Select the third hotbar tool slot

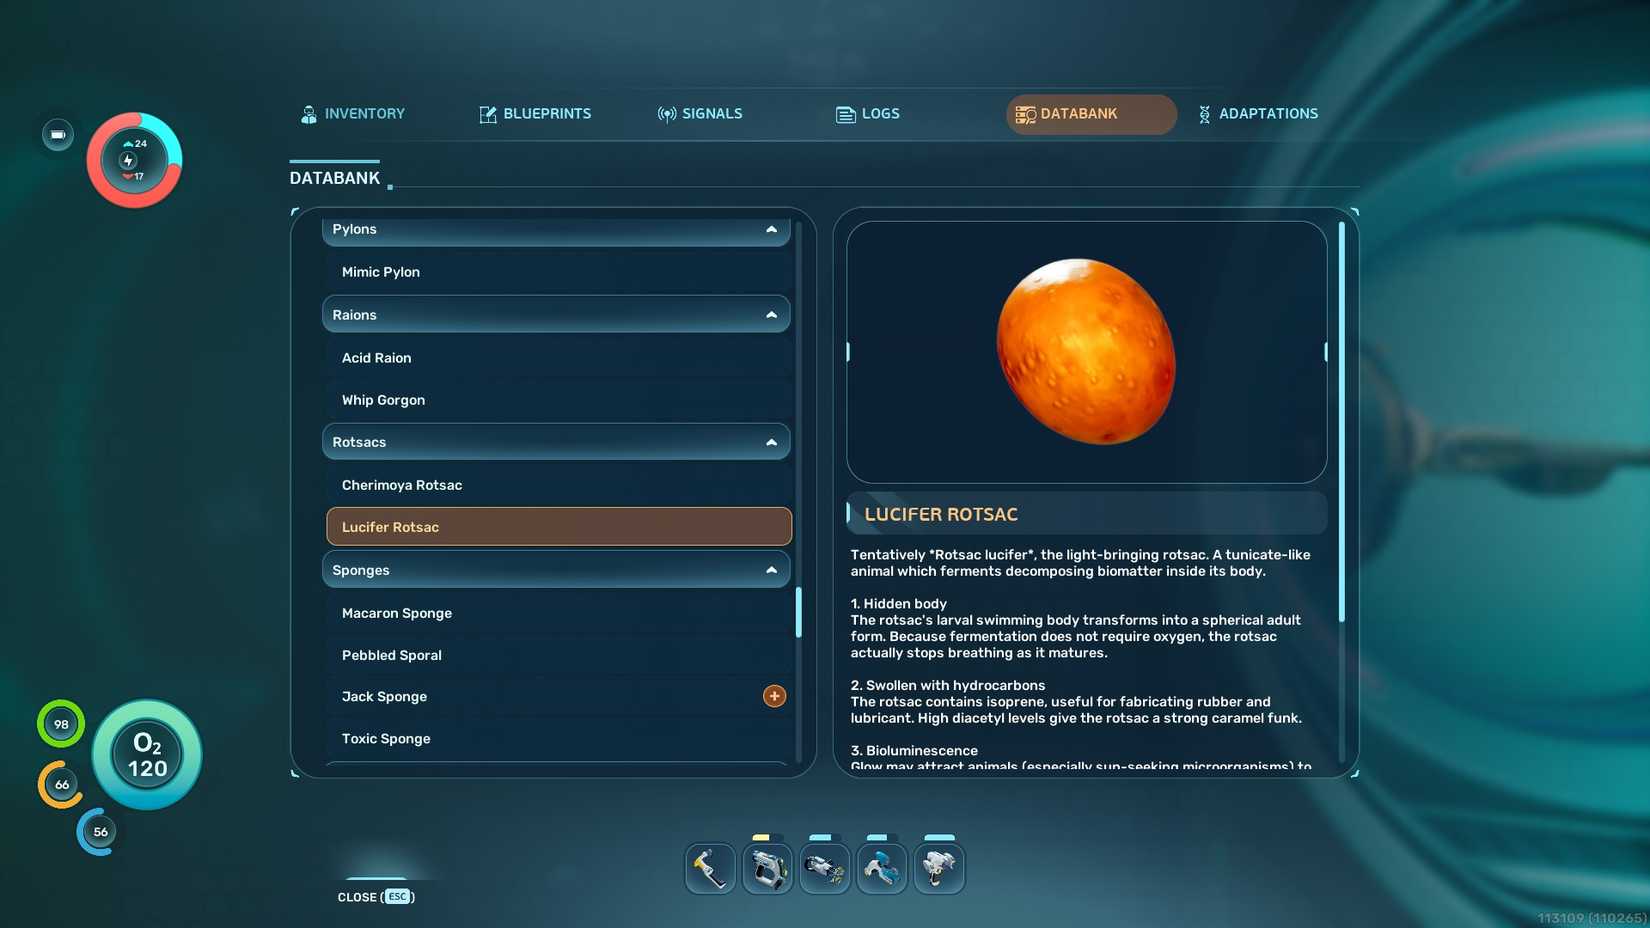[x=824, y=868]
